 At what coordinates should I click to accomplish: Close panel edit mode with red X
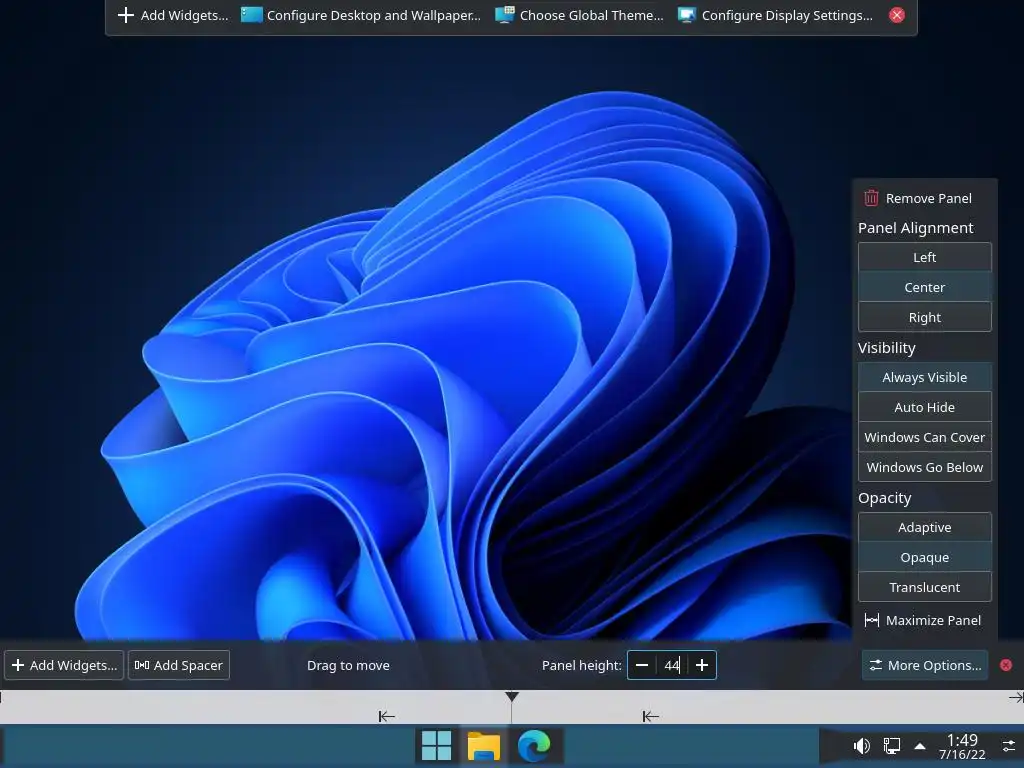pos(1006,665)
